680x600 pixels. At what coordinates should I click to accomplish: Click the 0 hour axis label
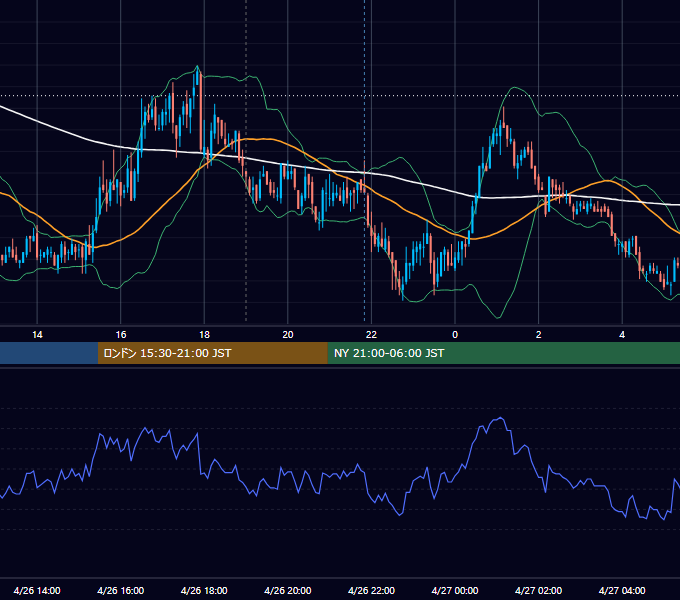coord(455,335)
